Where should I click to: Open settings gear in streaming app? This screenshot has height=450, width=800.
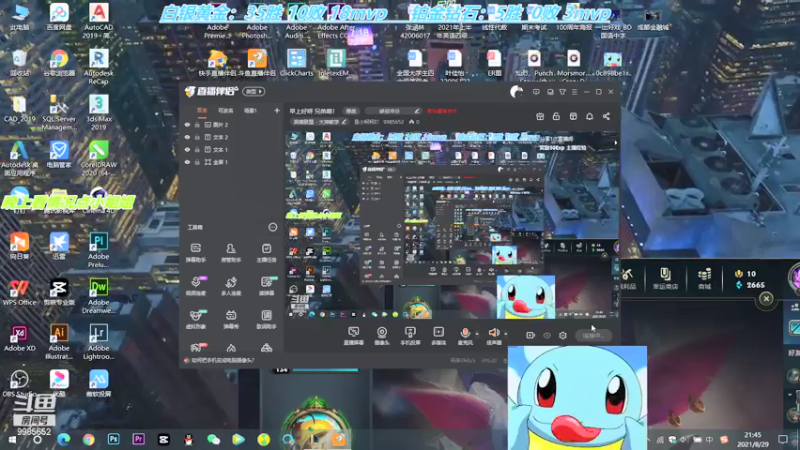[563, 335]
